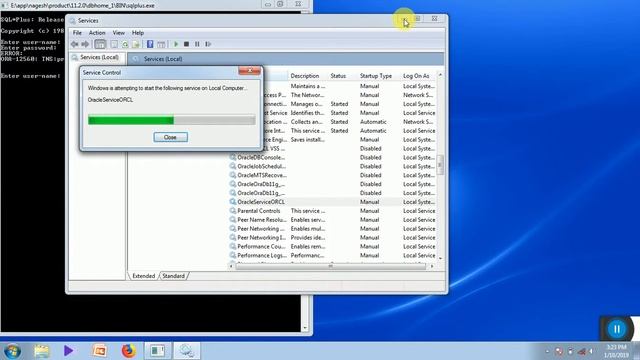Open the blue Help toolbar icon

[x=150, y=44]
